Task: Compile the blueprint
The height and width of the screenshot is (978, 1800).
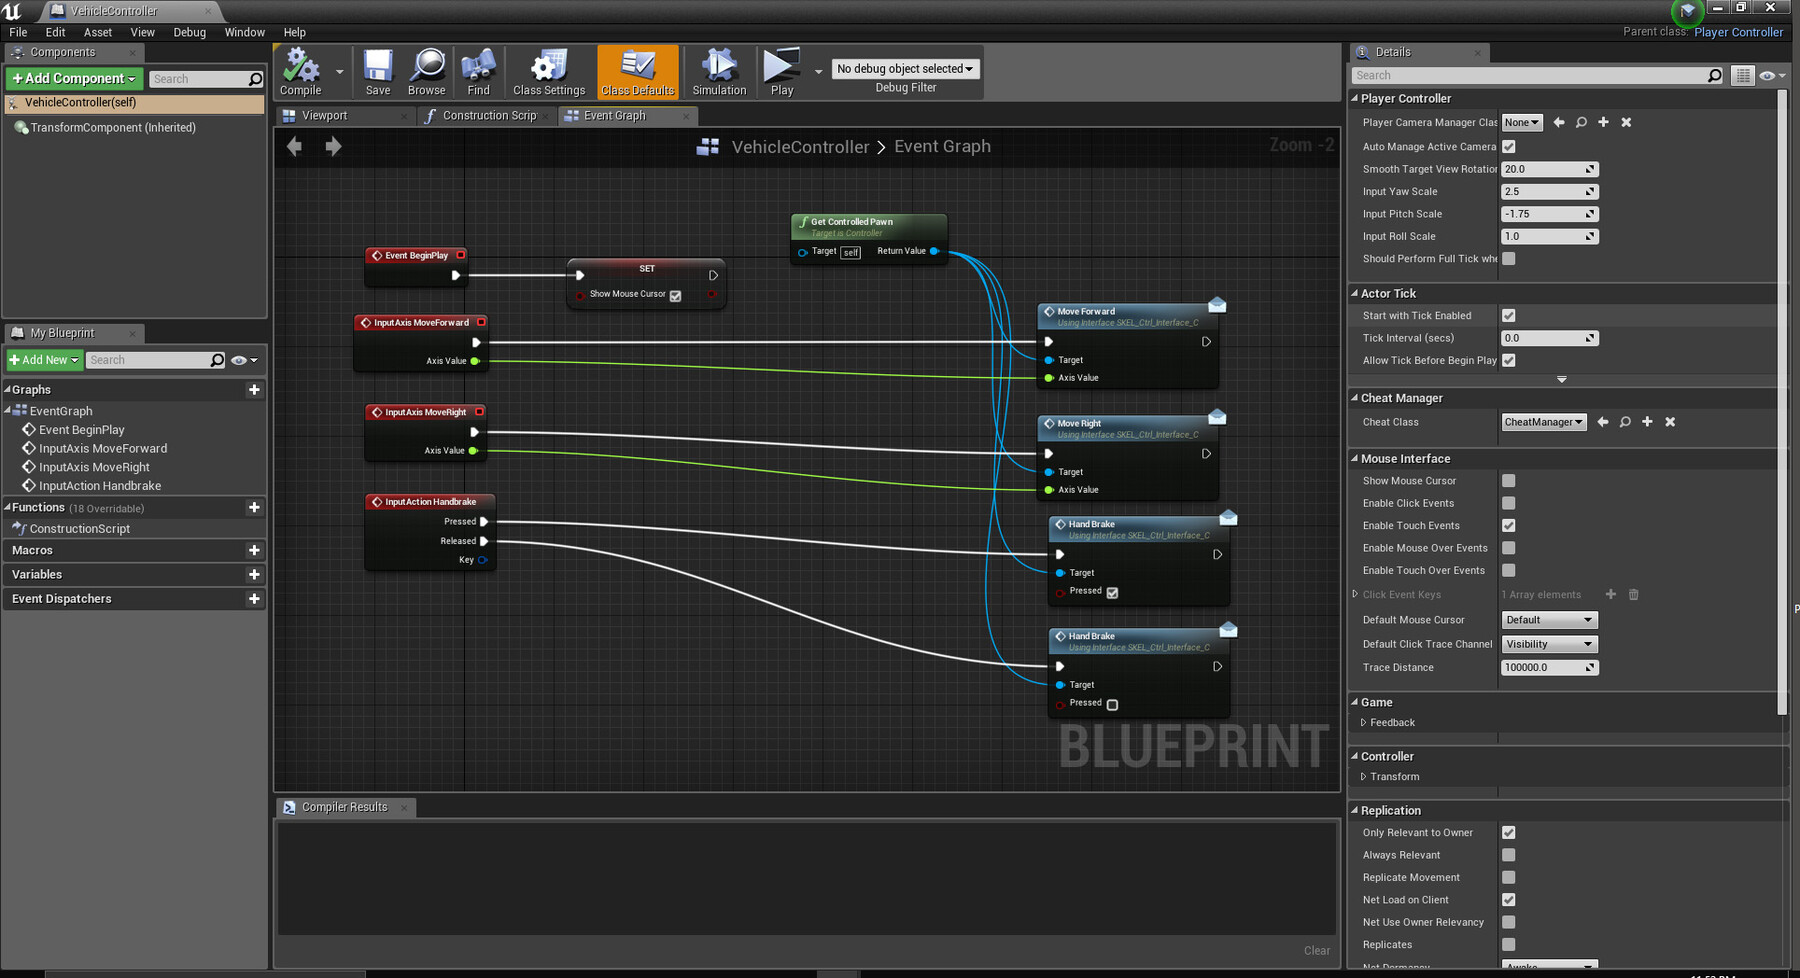Action: 302,71
